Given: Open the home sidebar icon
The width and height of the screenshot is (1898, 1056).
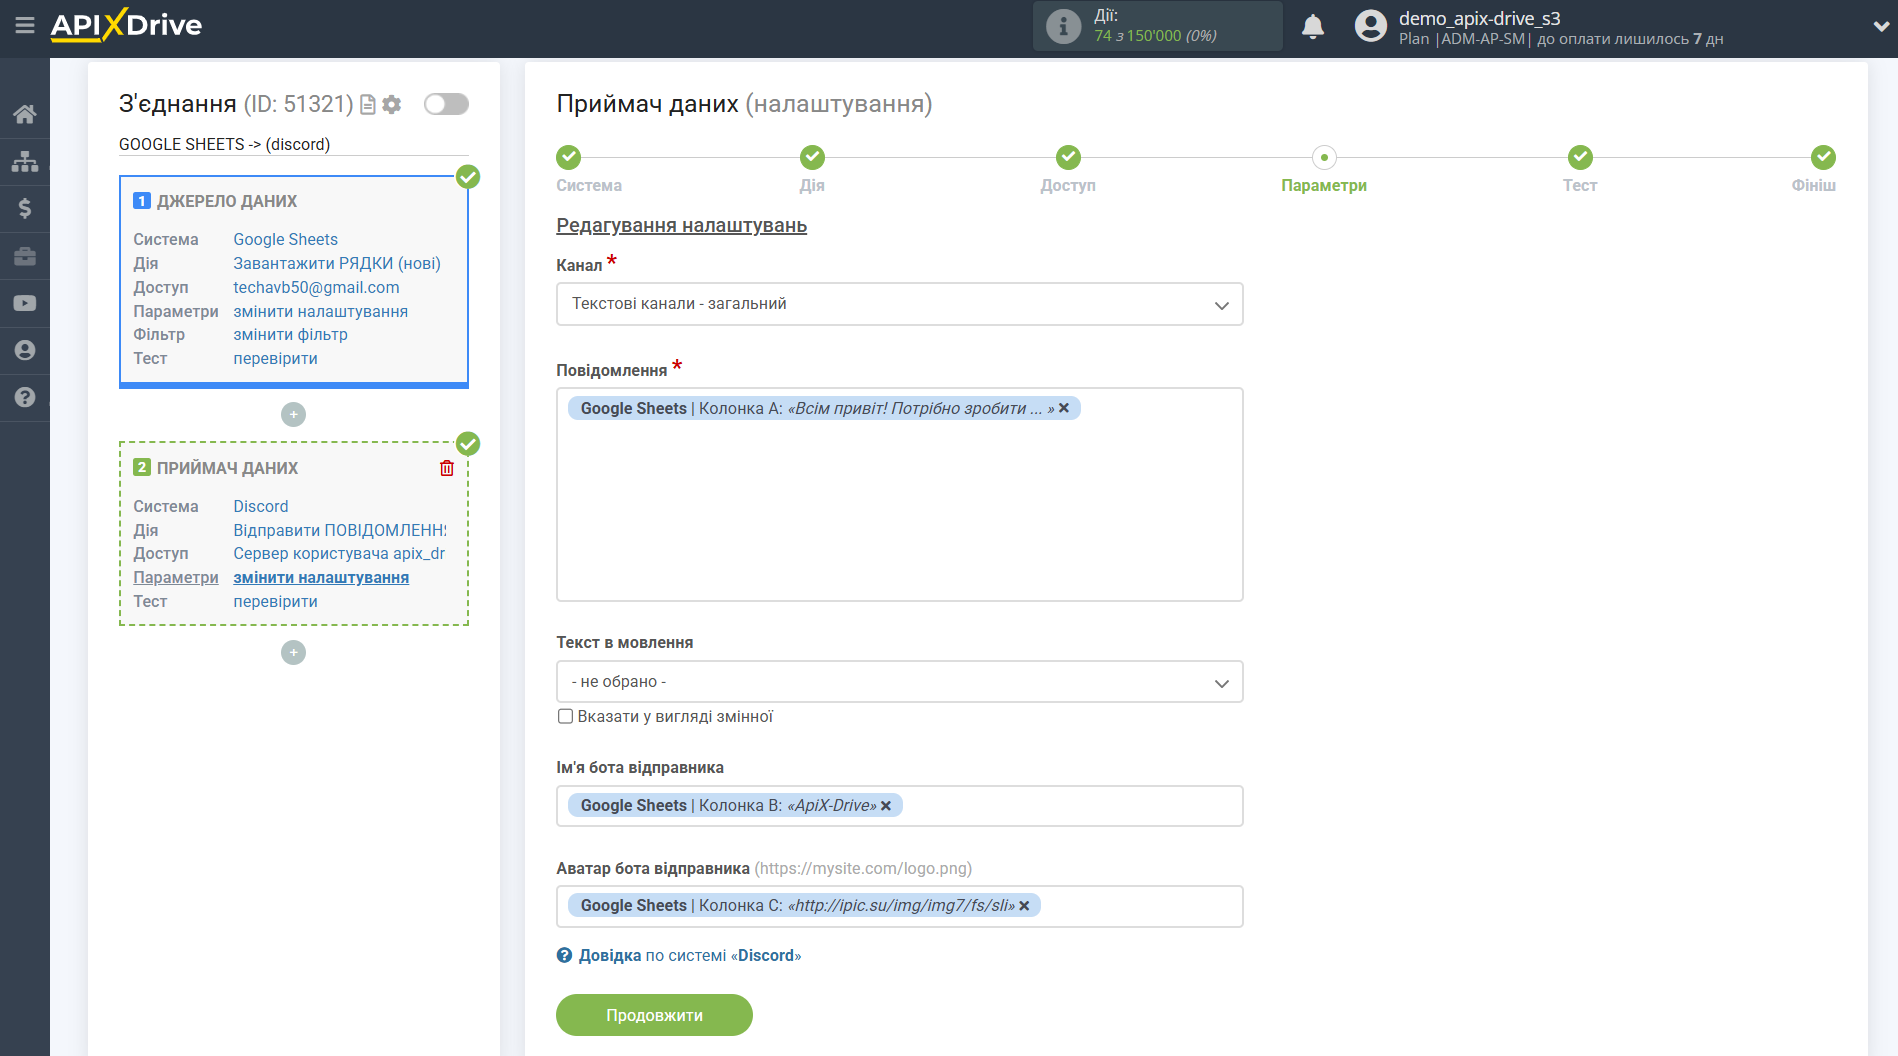Looking at the screenshot, I should pos(25,114).
